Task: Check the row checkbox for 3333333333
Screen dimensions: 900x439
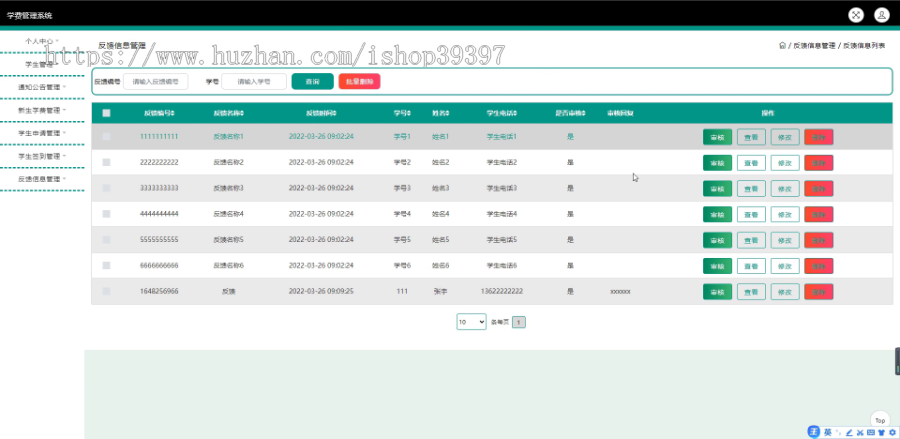Action: click(106, 188)
